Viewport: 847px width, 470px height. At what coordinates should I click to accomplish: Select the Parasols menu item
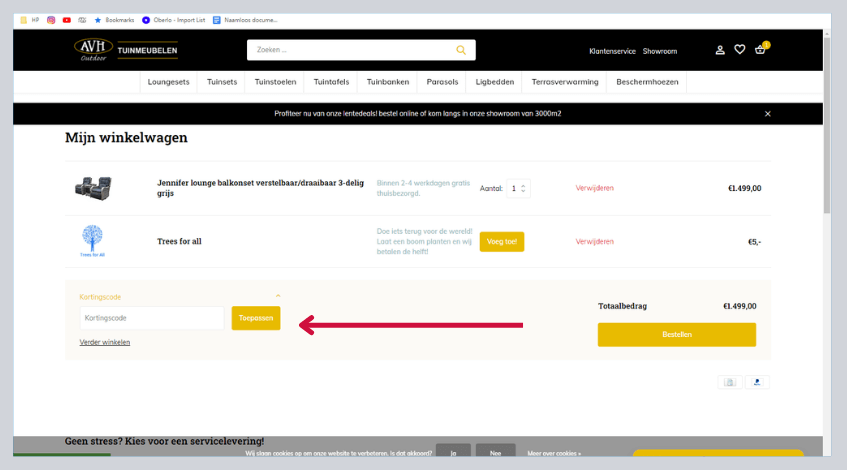(x=442, y=82)
